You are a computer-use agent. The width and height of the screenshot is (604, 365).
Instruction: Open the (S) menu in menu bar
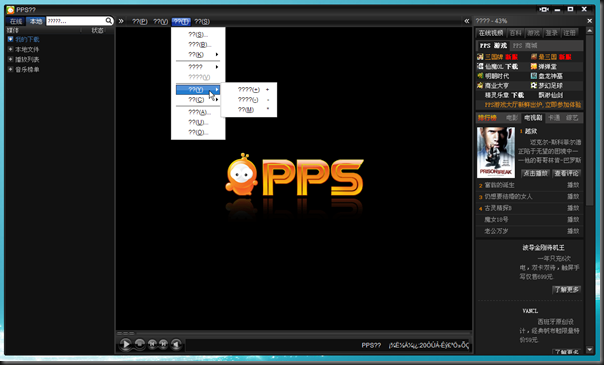tap(202, 22)
